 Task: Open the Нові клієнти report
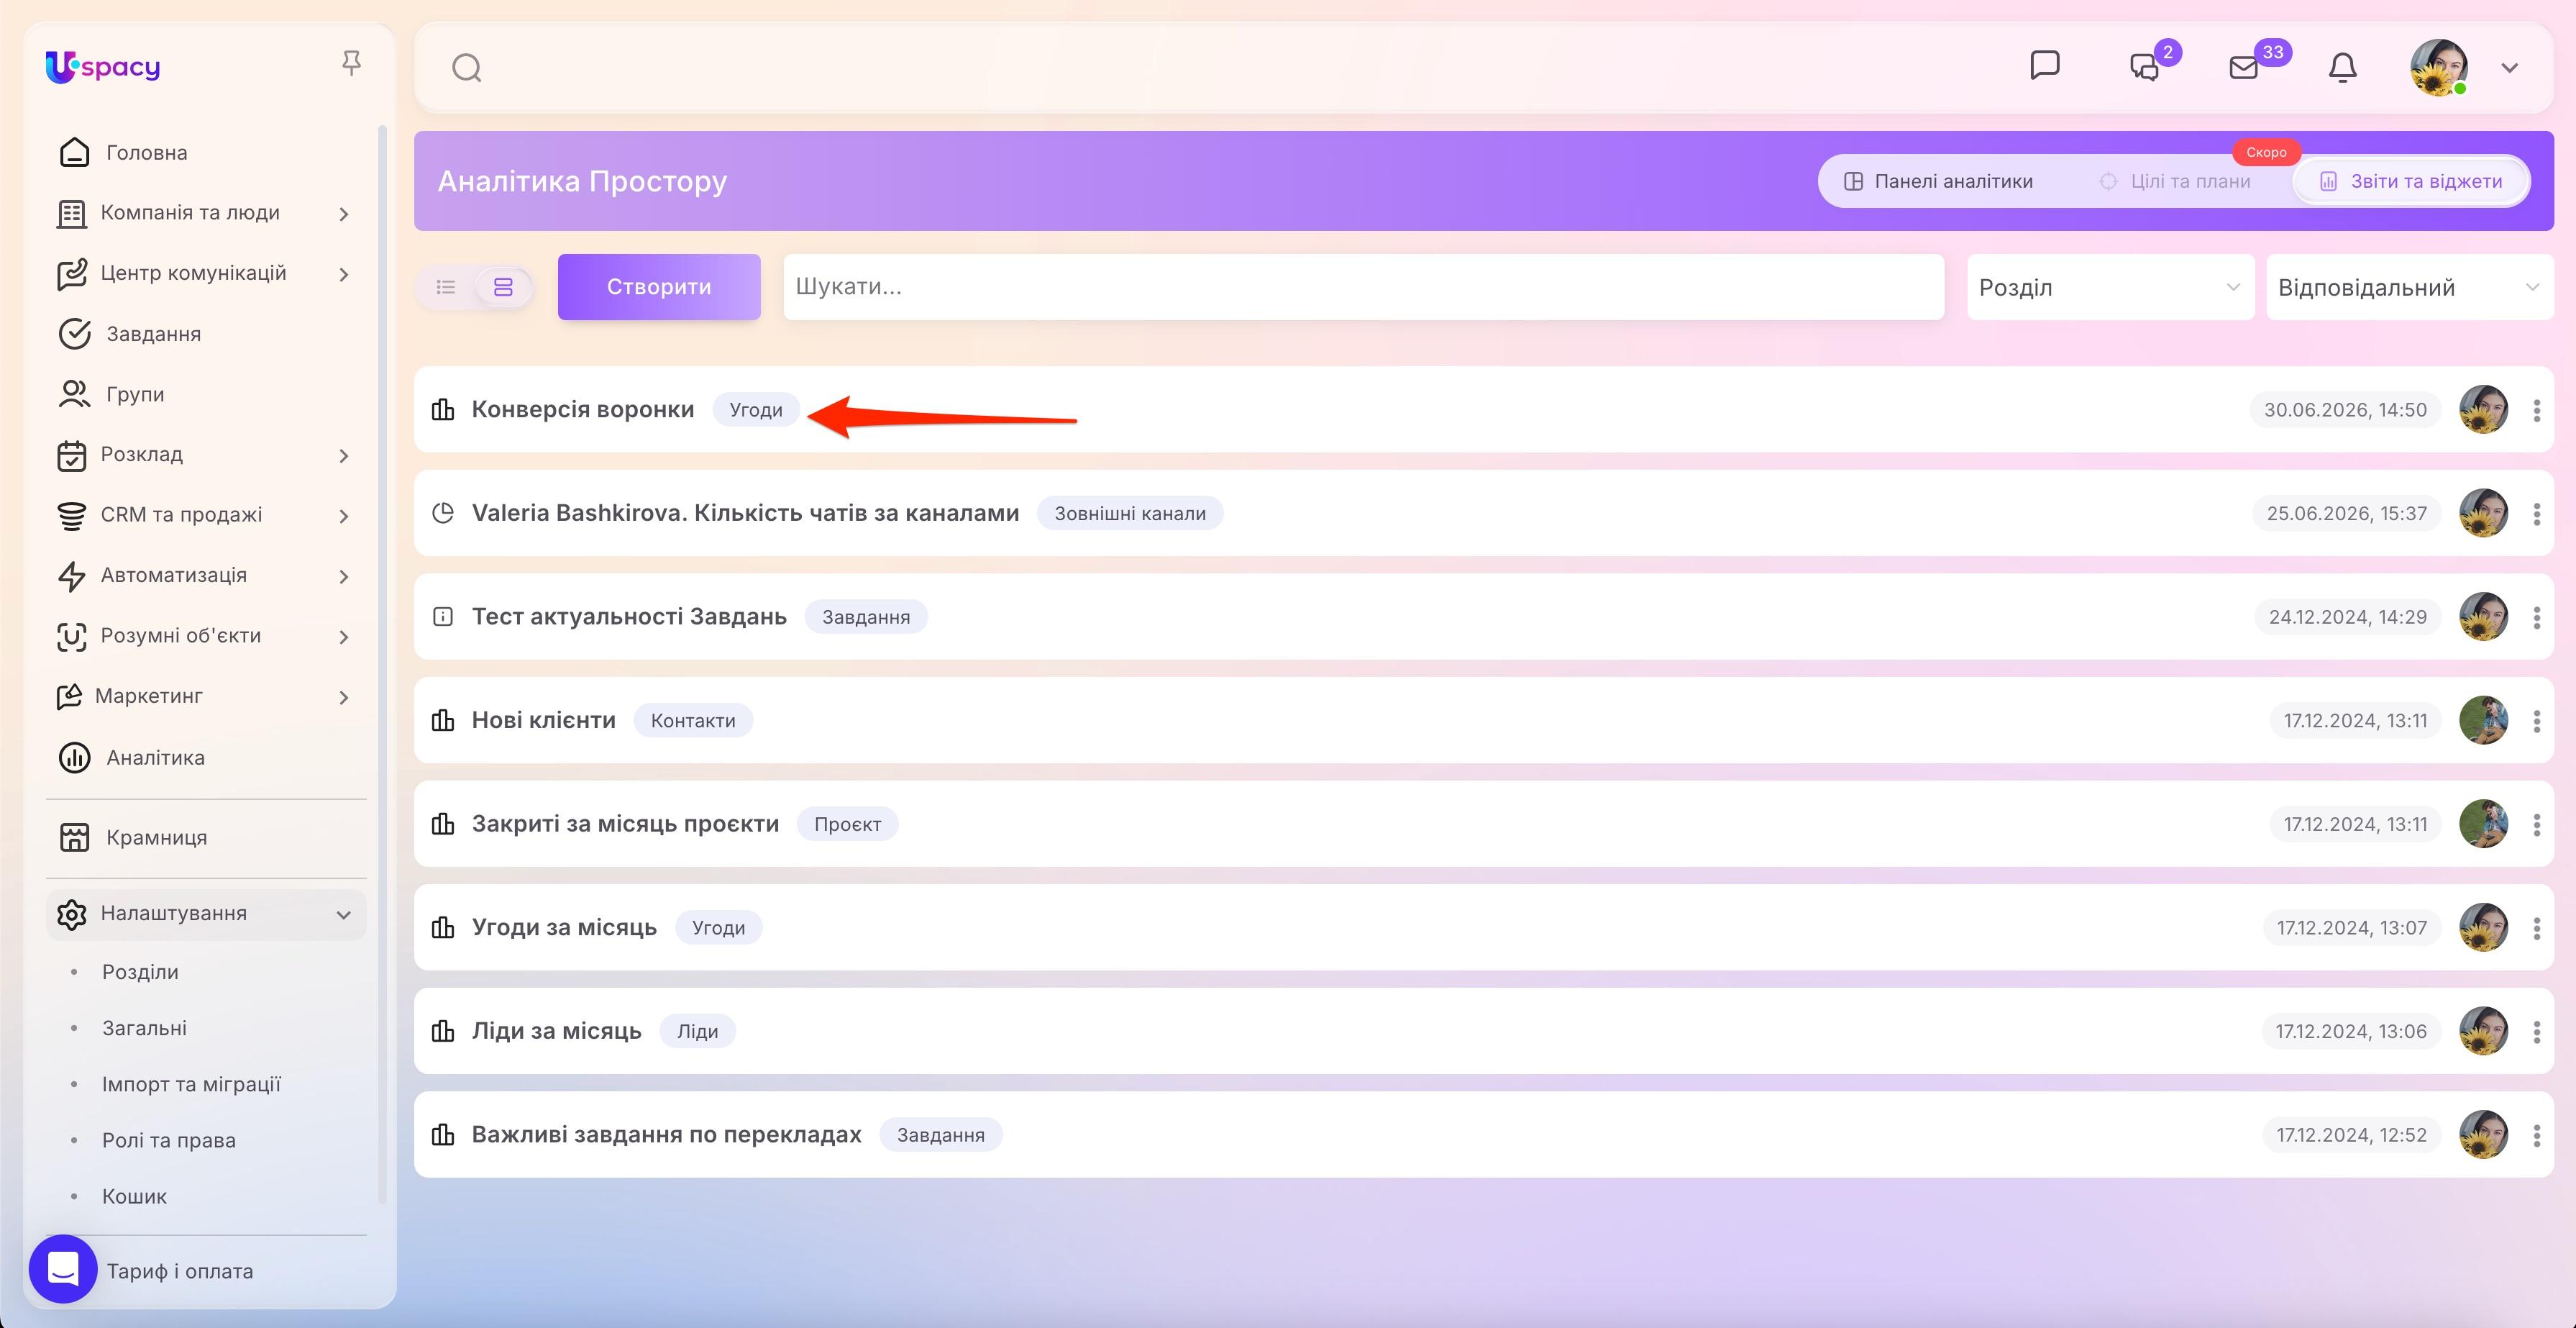543,720
